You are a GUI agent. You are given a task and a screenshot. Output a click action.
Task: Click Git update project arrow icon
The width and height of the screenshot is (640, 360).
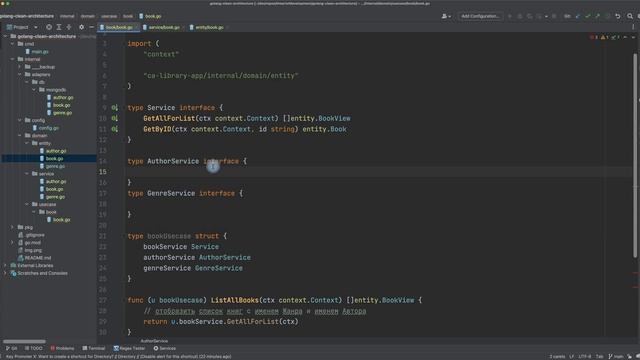[x=578, y=16]
